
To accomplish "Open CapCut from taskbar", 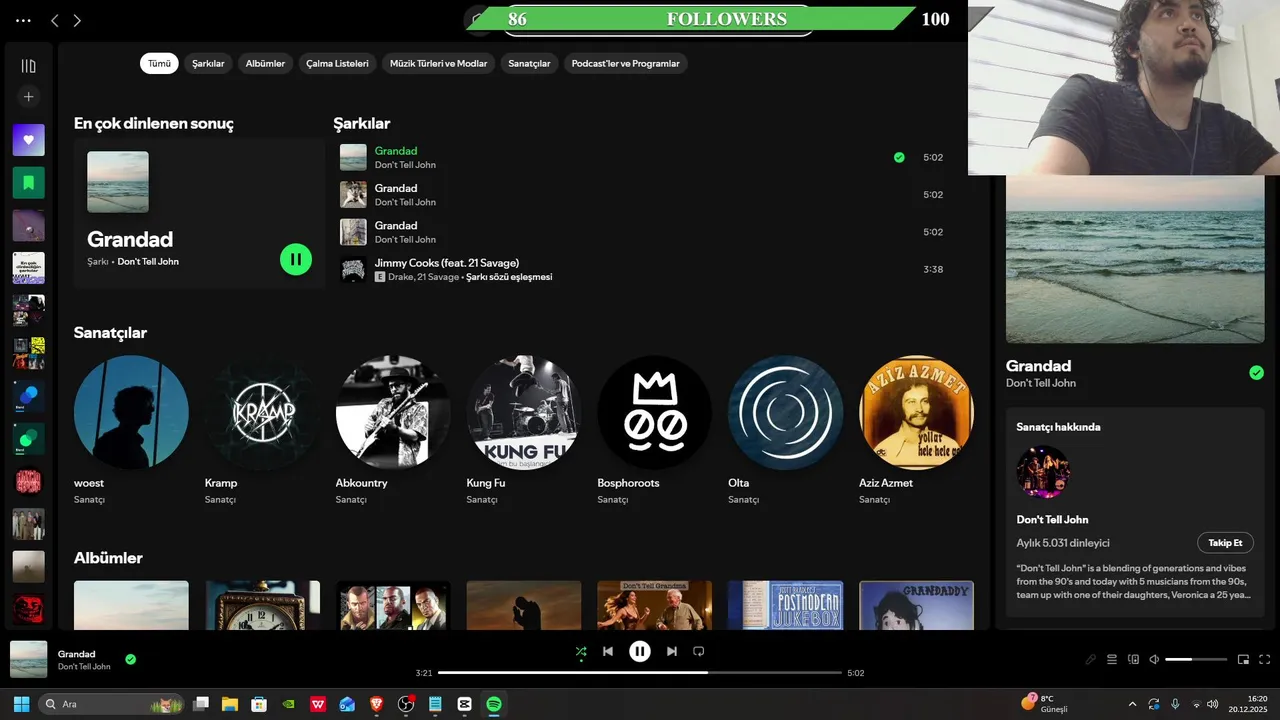I will [464, 704].
